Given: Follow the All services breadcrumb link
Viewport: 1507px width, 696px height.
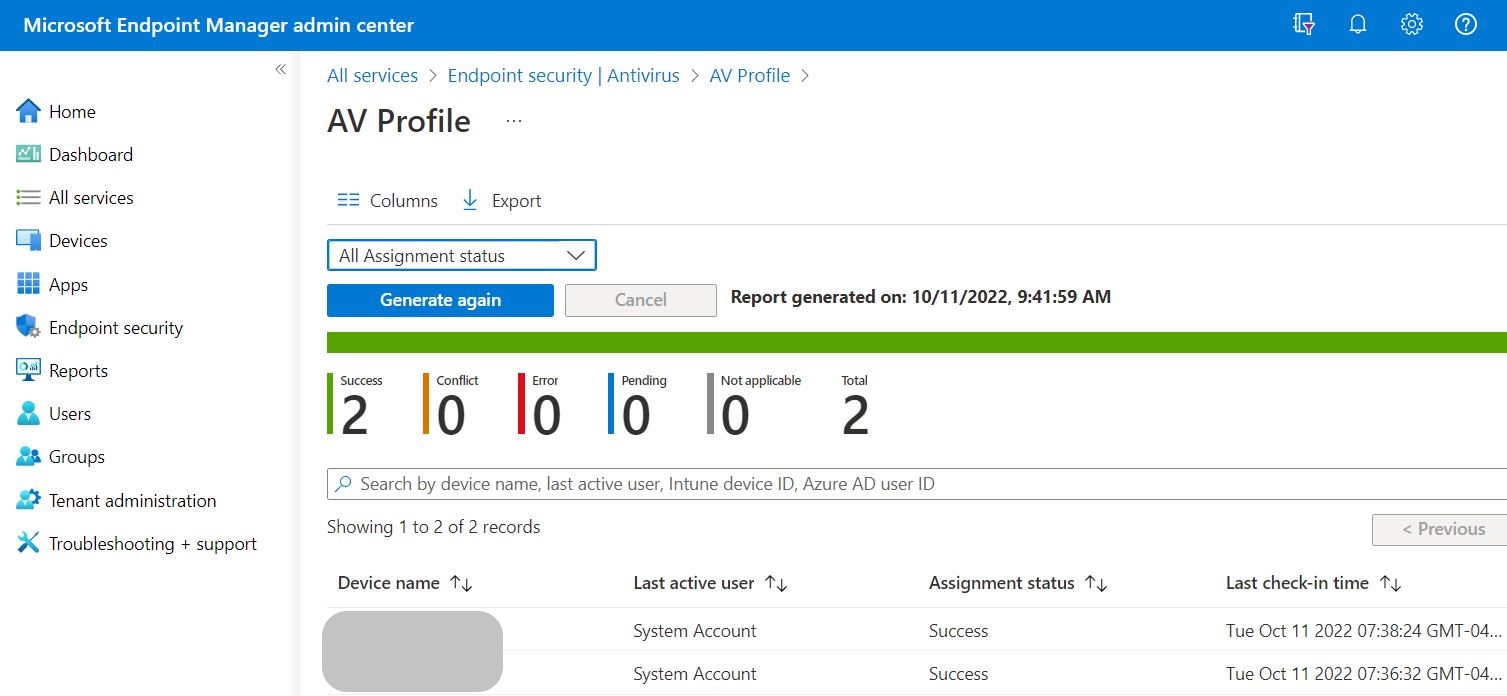Looking at the screenshot, I should pyautogui.click(x=372, y=75).
